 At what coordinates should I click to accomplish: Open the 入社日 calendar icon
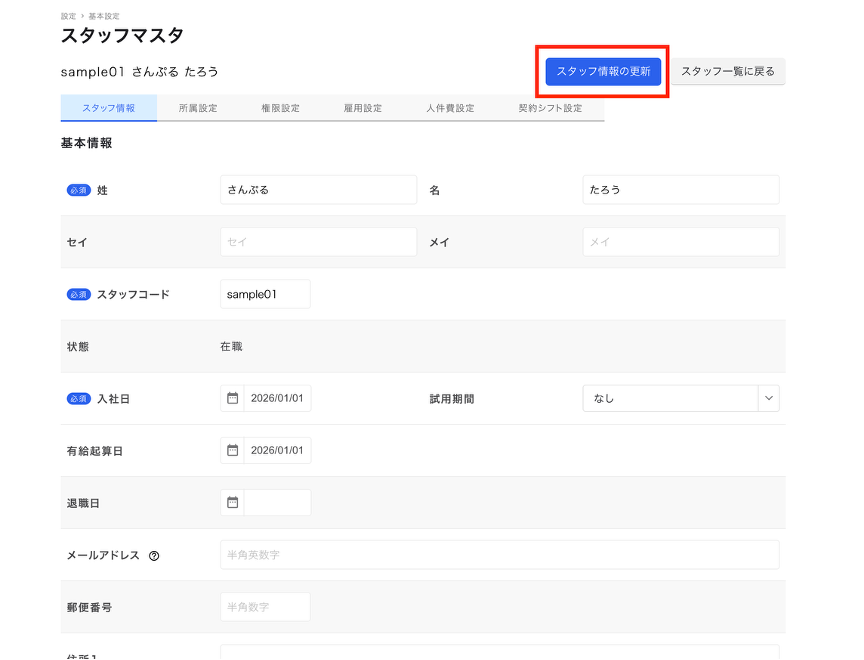pyautogui.click(x=232, y=398)
